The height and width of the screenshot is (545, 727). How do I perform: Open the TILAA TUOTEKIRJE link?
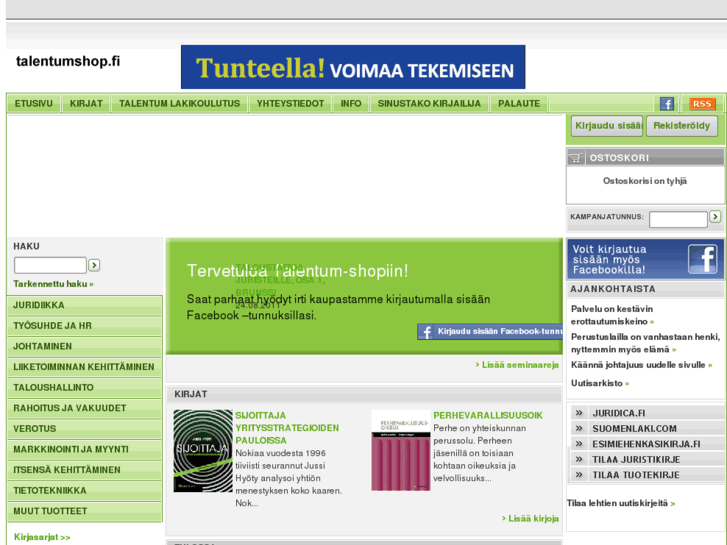(636, 475)
